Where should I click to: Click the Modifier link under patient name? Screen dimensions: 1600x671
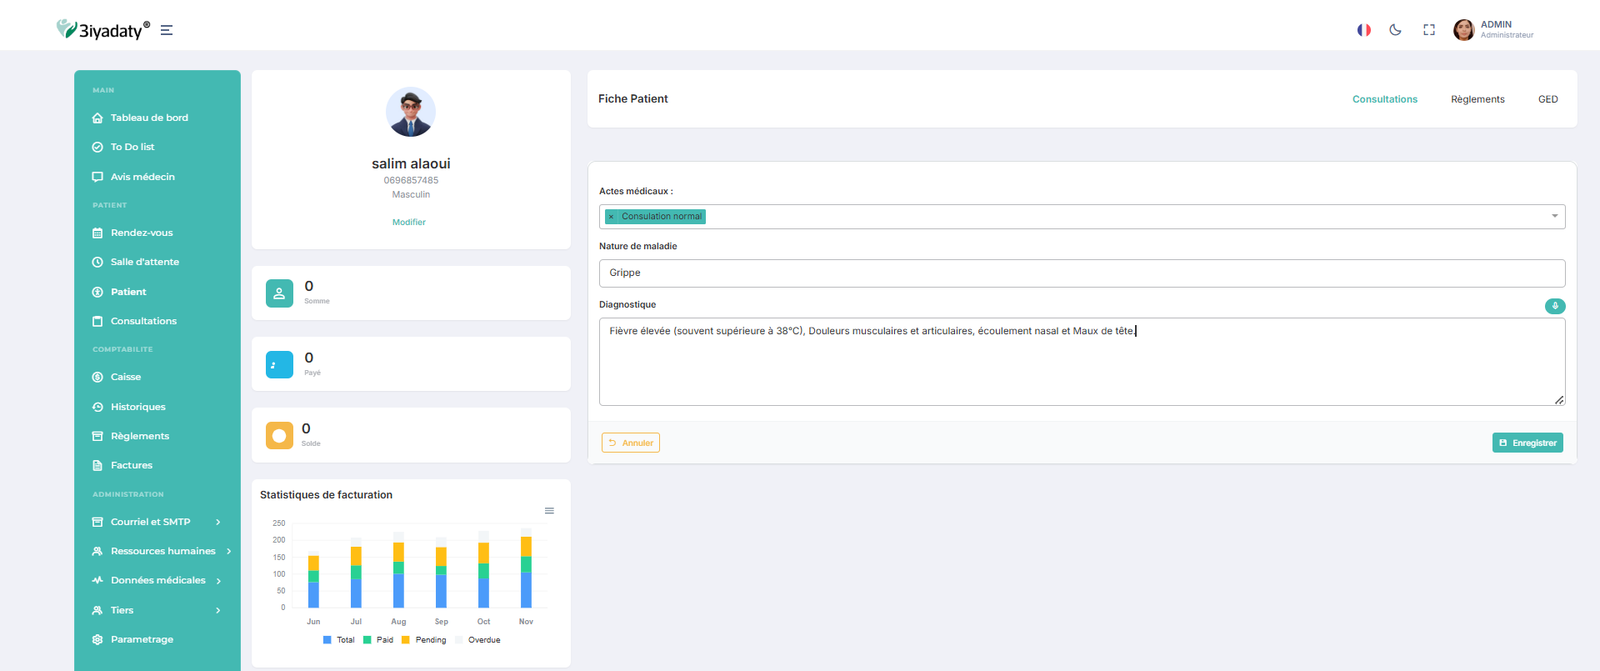point(409,222)
